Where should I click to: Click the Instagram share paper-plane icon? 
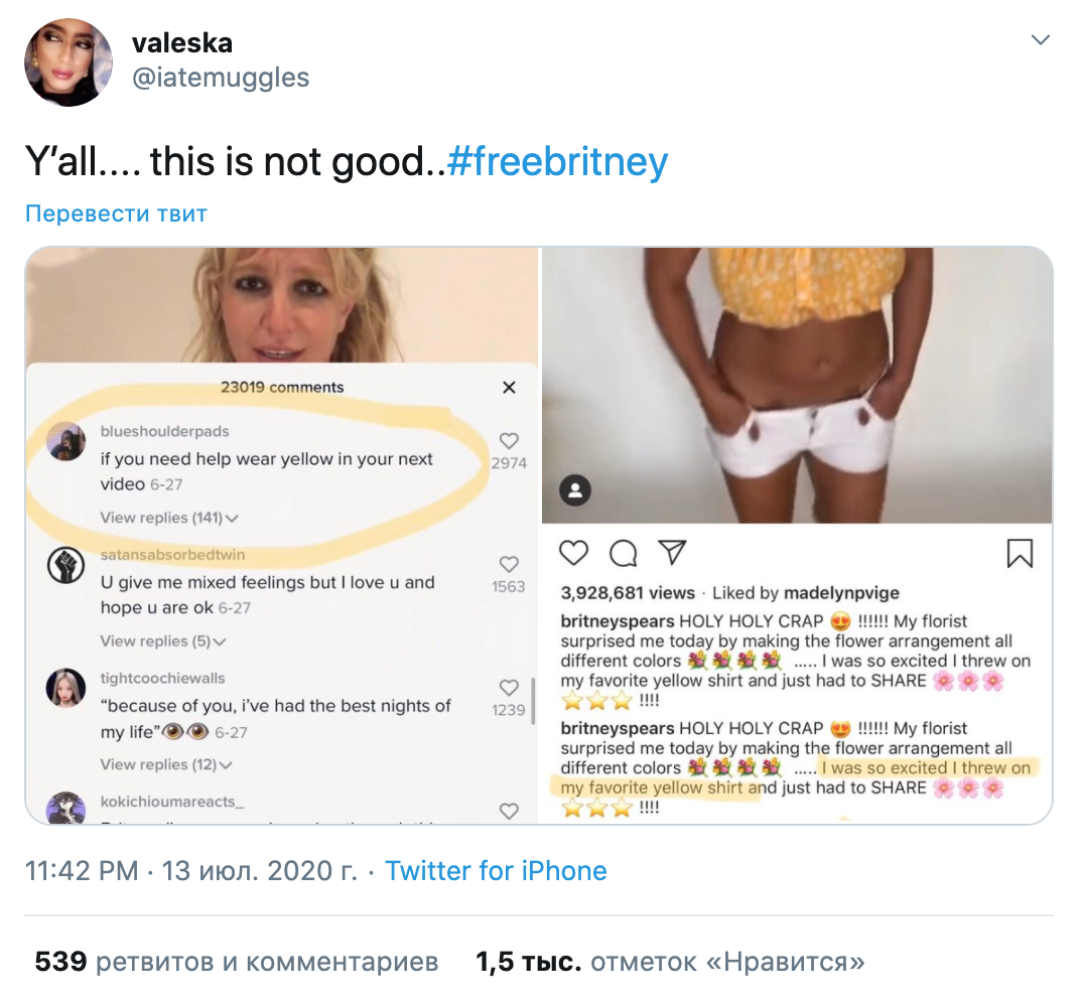[673, 552]
